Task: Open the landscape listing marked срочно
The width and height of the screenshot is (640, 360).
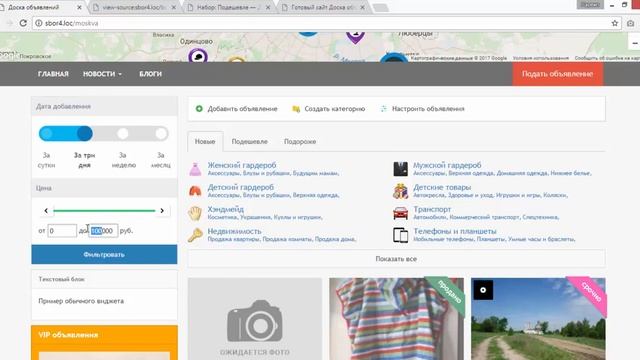Action: pos(538,319)
